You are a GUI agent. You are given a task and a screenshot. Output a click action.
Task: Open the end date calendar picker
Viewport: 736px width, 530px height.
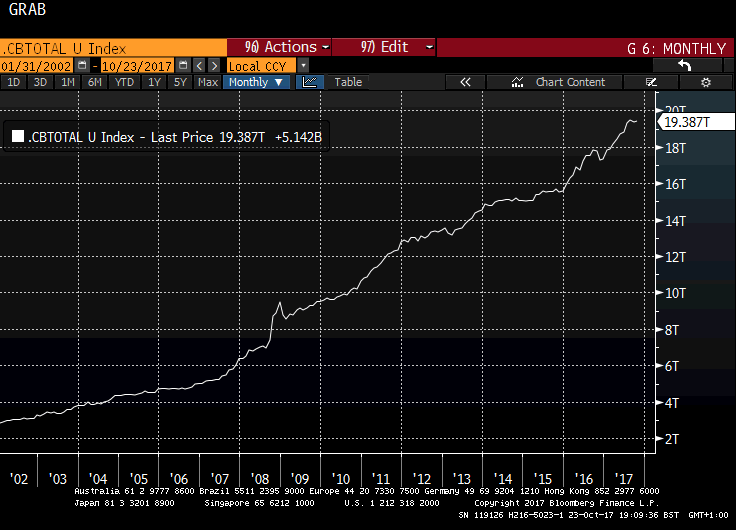click(184, 65)
